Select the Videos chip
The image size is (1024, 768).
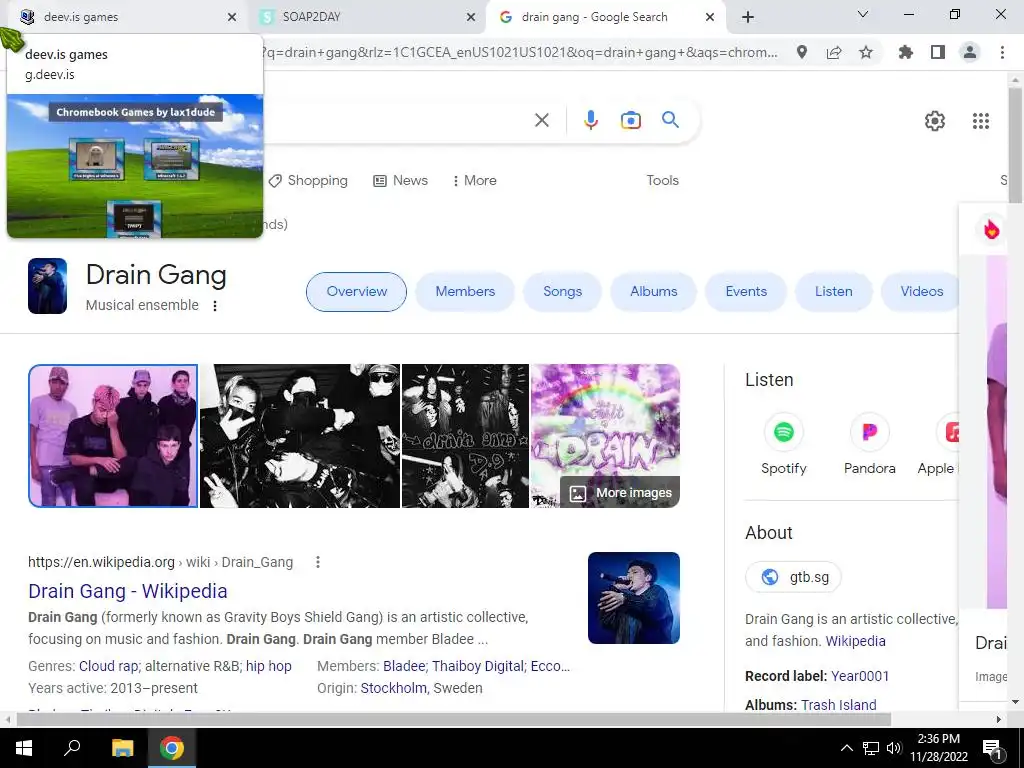pos(921,292)
